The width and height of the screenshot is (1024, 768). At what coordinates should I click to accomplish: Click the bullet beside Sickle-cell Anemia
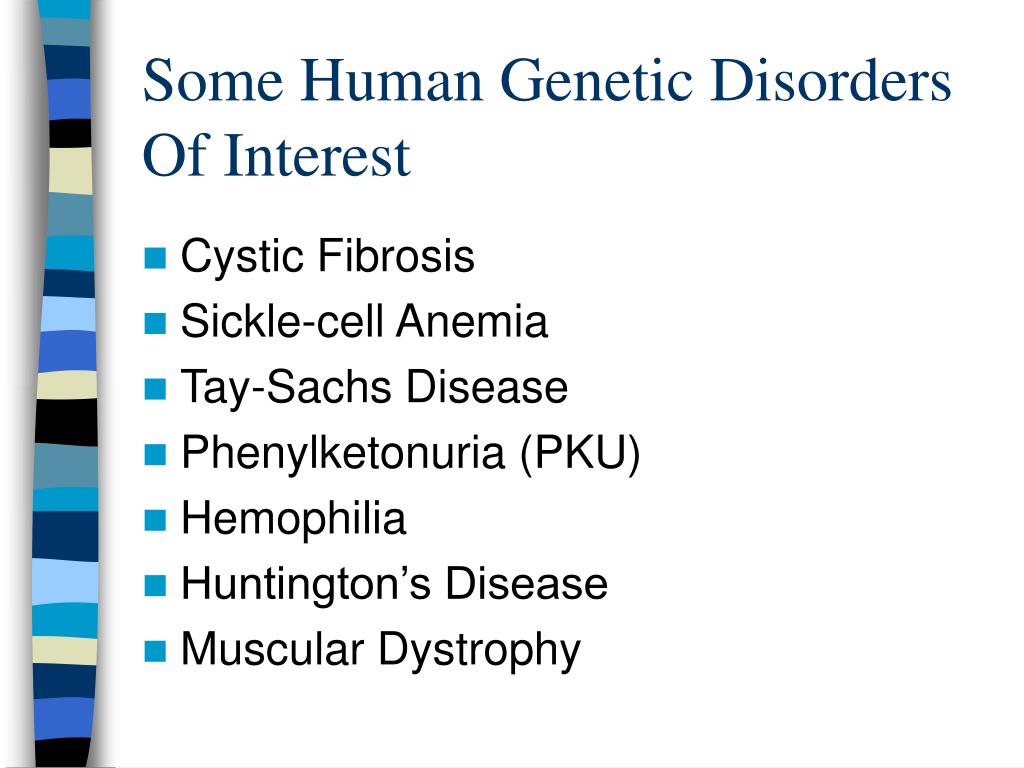155,323
